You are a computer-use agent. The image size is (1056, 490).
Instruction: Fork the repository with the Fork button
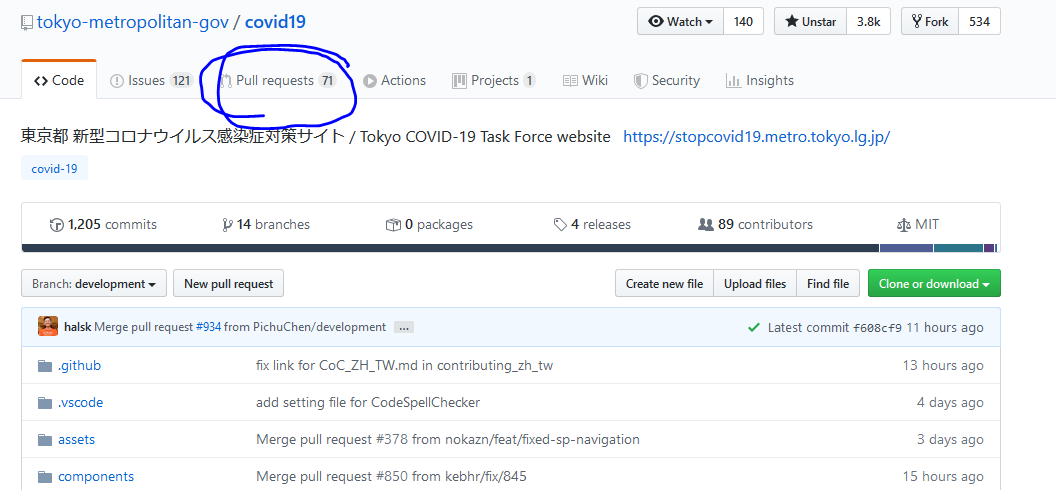[929, 22]
